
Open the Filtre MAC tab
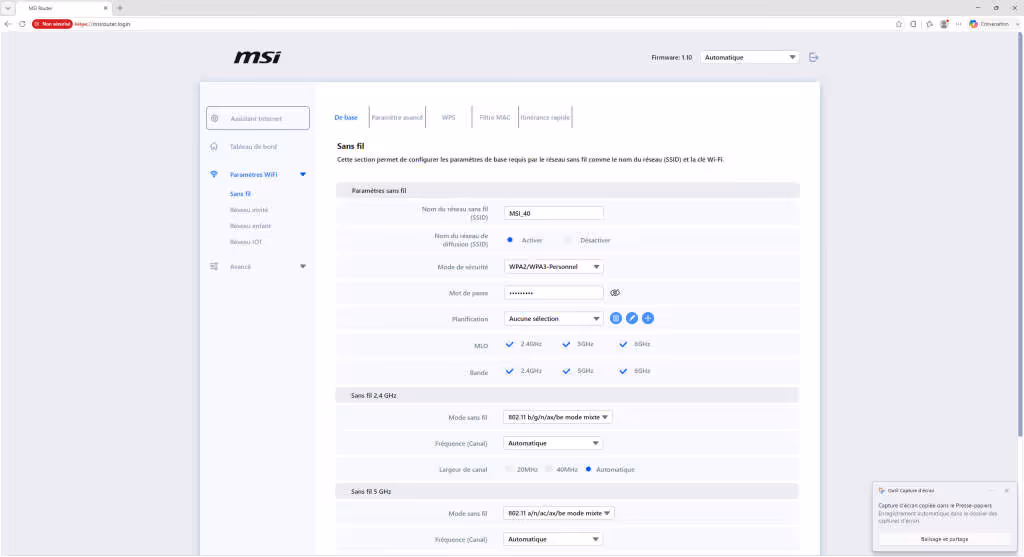pos(494,118)
